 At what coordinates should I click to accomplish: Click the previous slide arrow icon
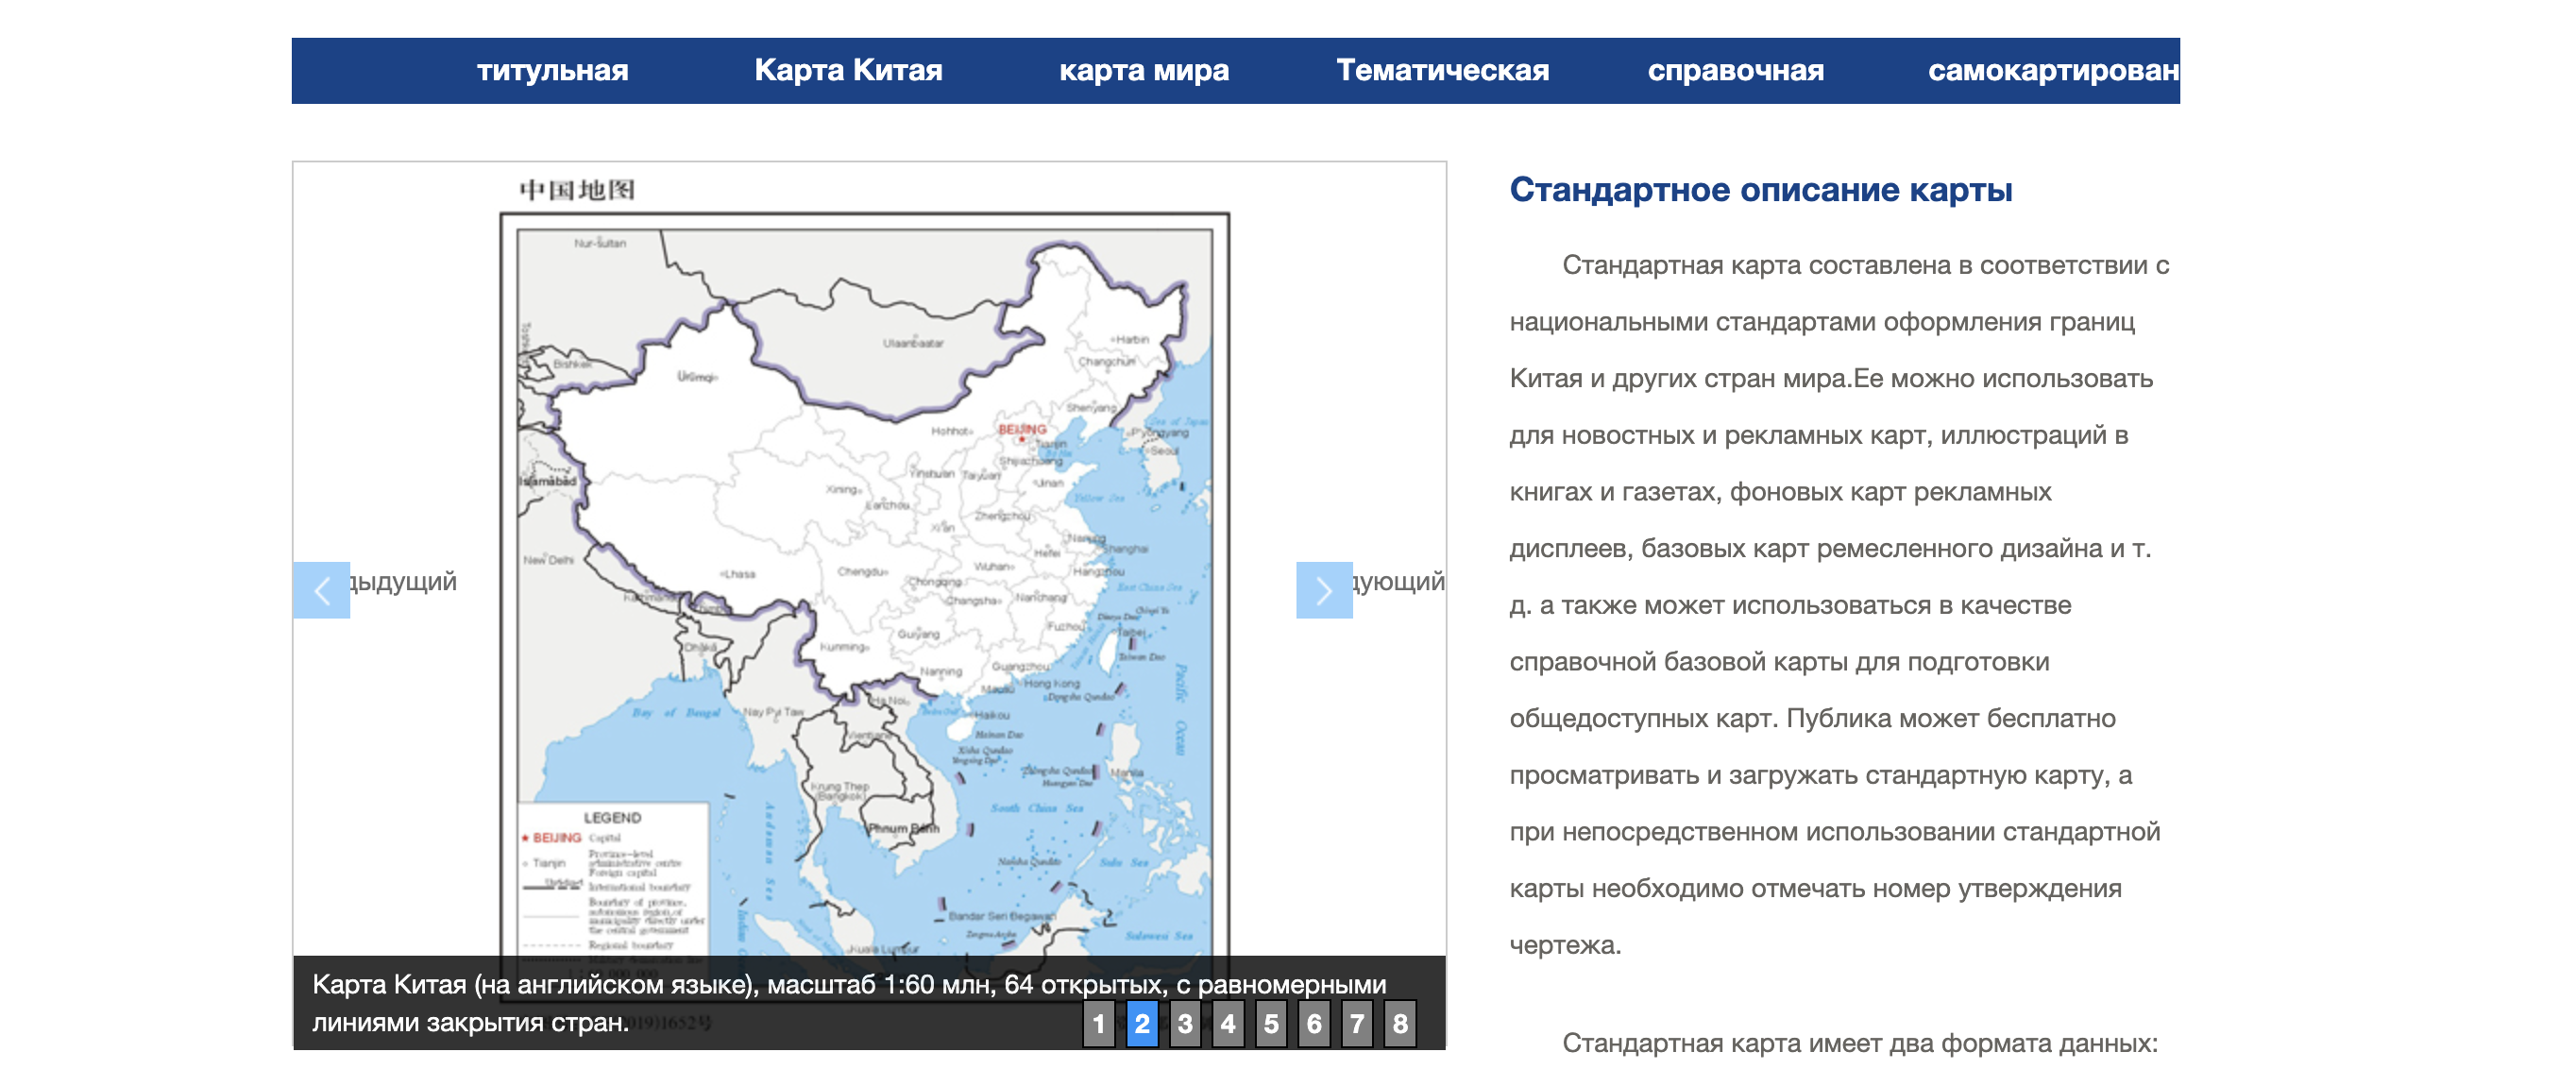[x=321, y=590]
